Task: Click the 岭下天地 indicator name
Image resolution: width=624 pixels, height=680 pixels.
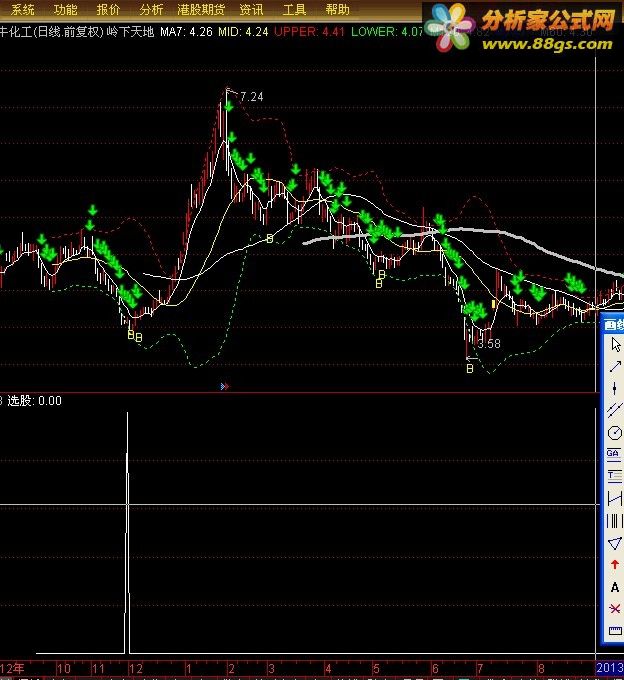Action: [130, 32]
